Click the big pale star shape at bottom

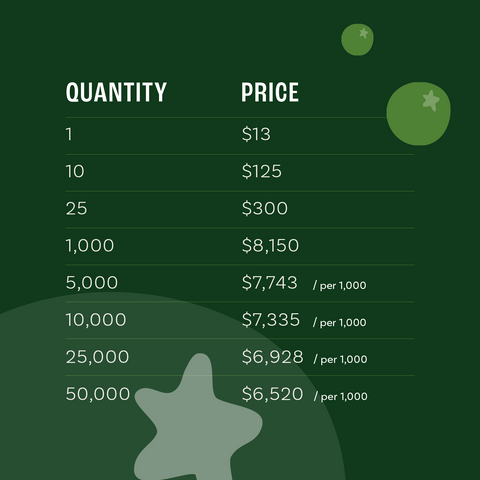coord(198,417)
